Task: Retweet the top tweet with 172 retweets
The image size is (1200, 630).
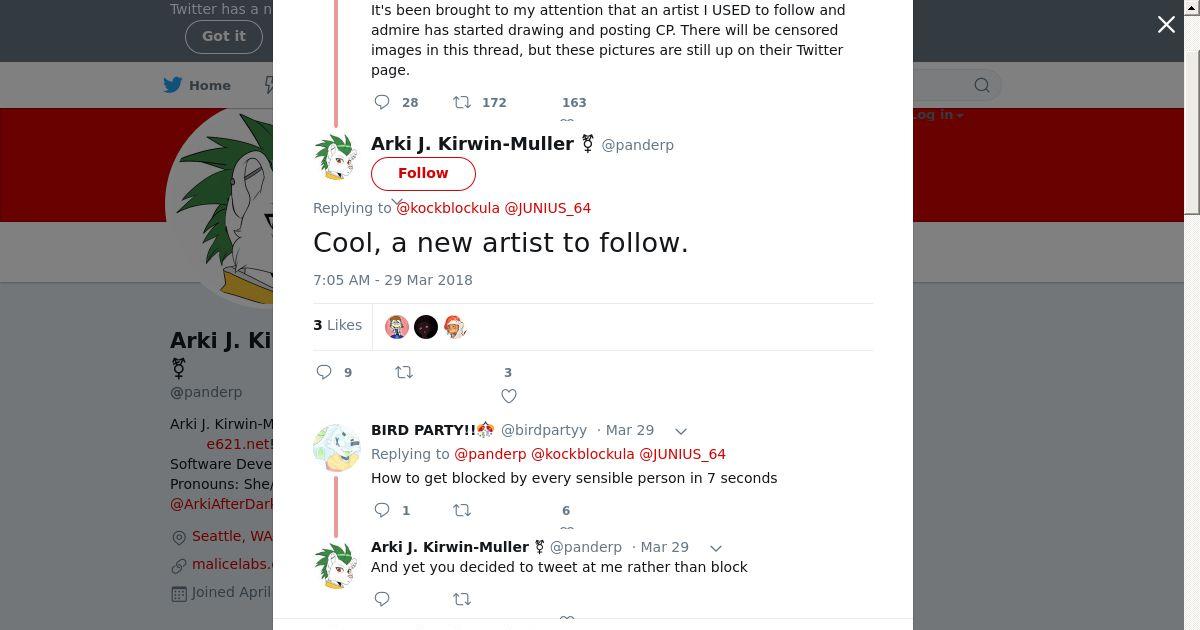Action: (x=462, y=102)
